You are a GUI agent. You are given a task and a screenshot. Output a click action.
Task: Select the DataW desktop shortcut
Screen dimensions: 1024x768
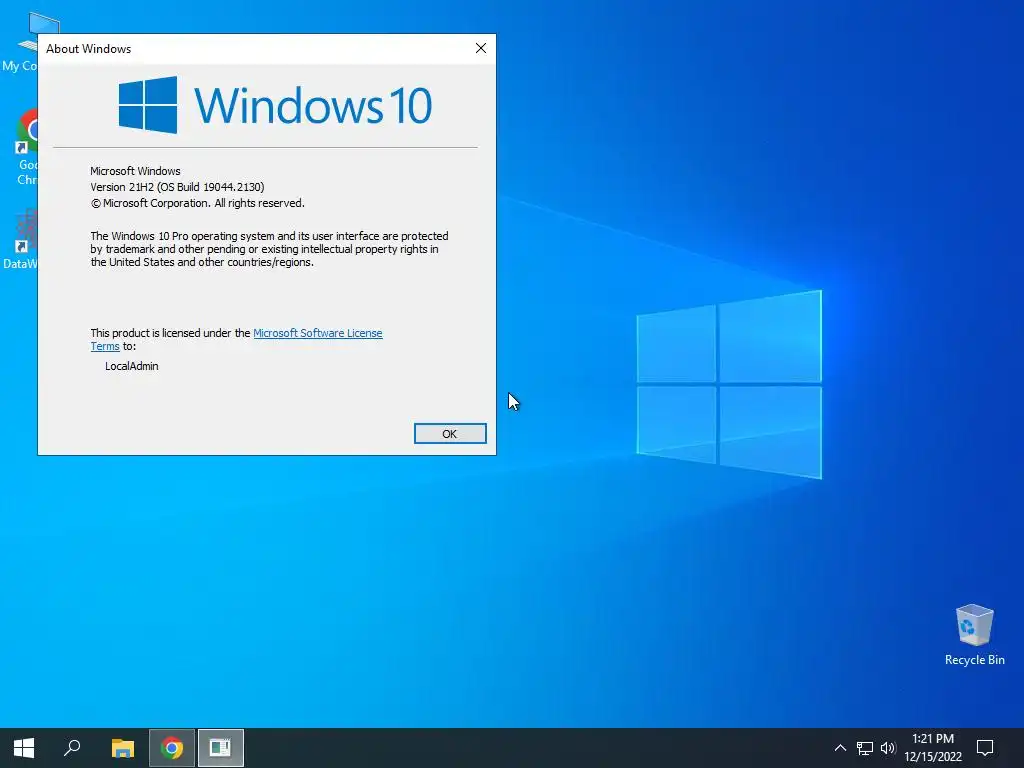point(20,239)
